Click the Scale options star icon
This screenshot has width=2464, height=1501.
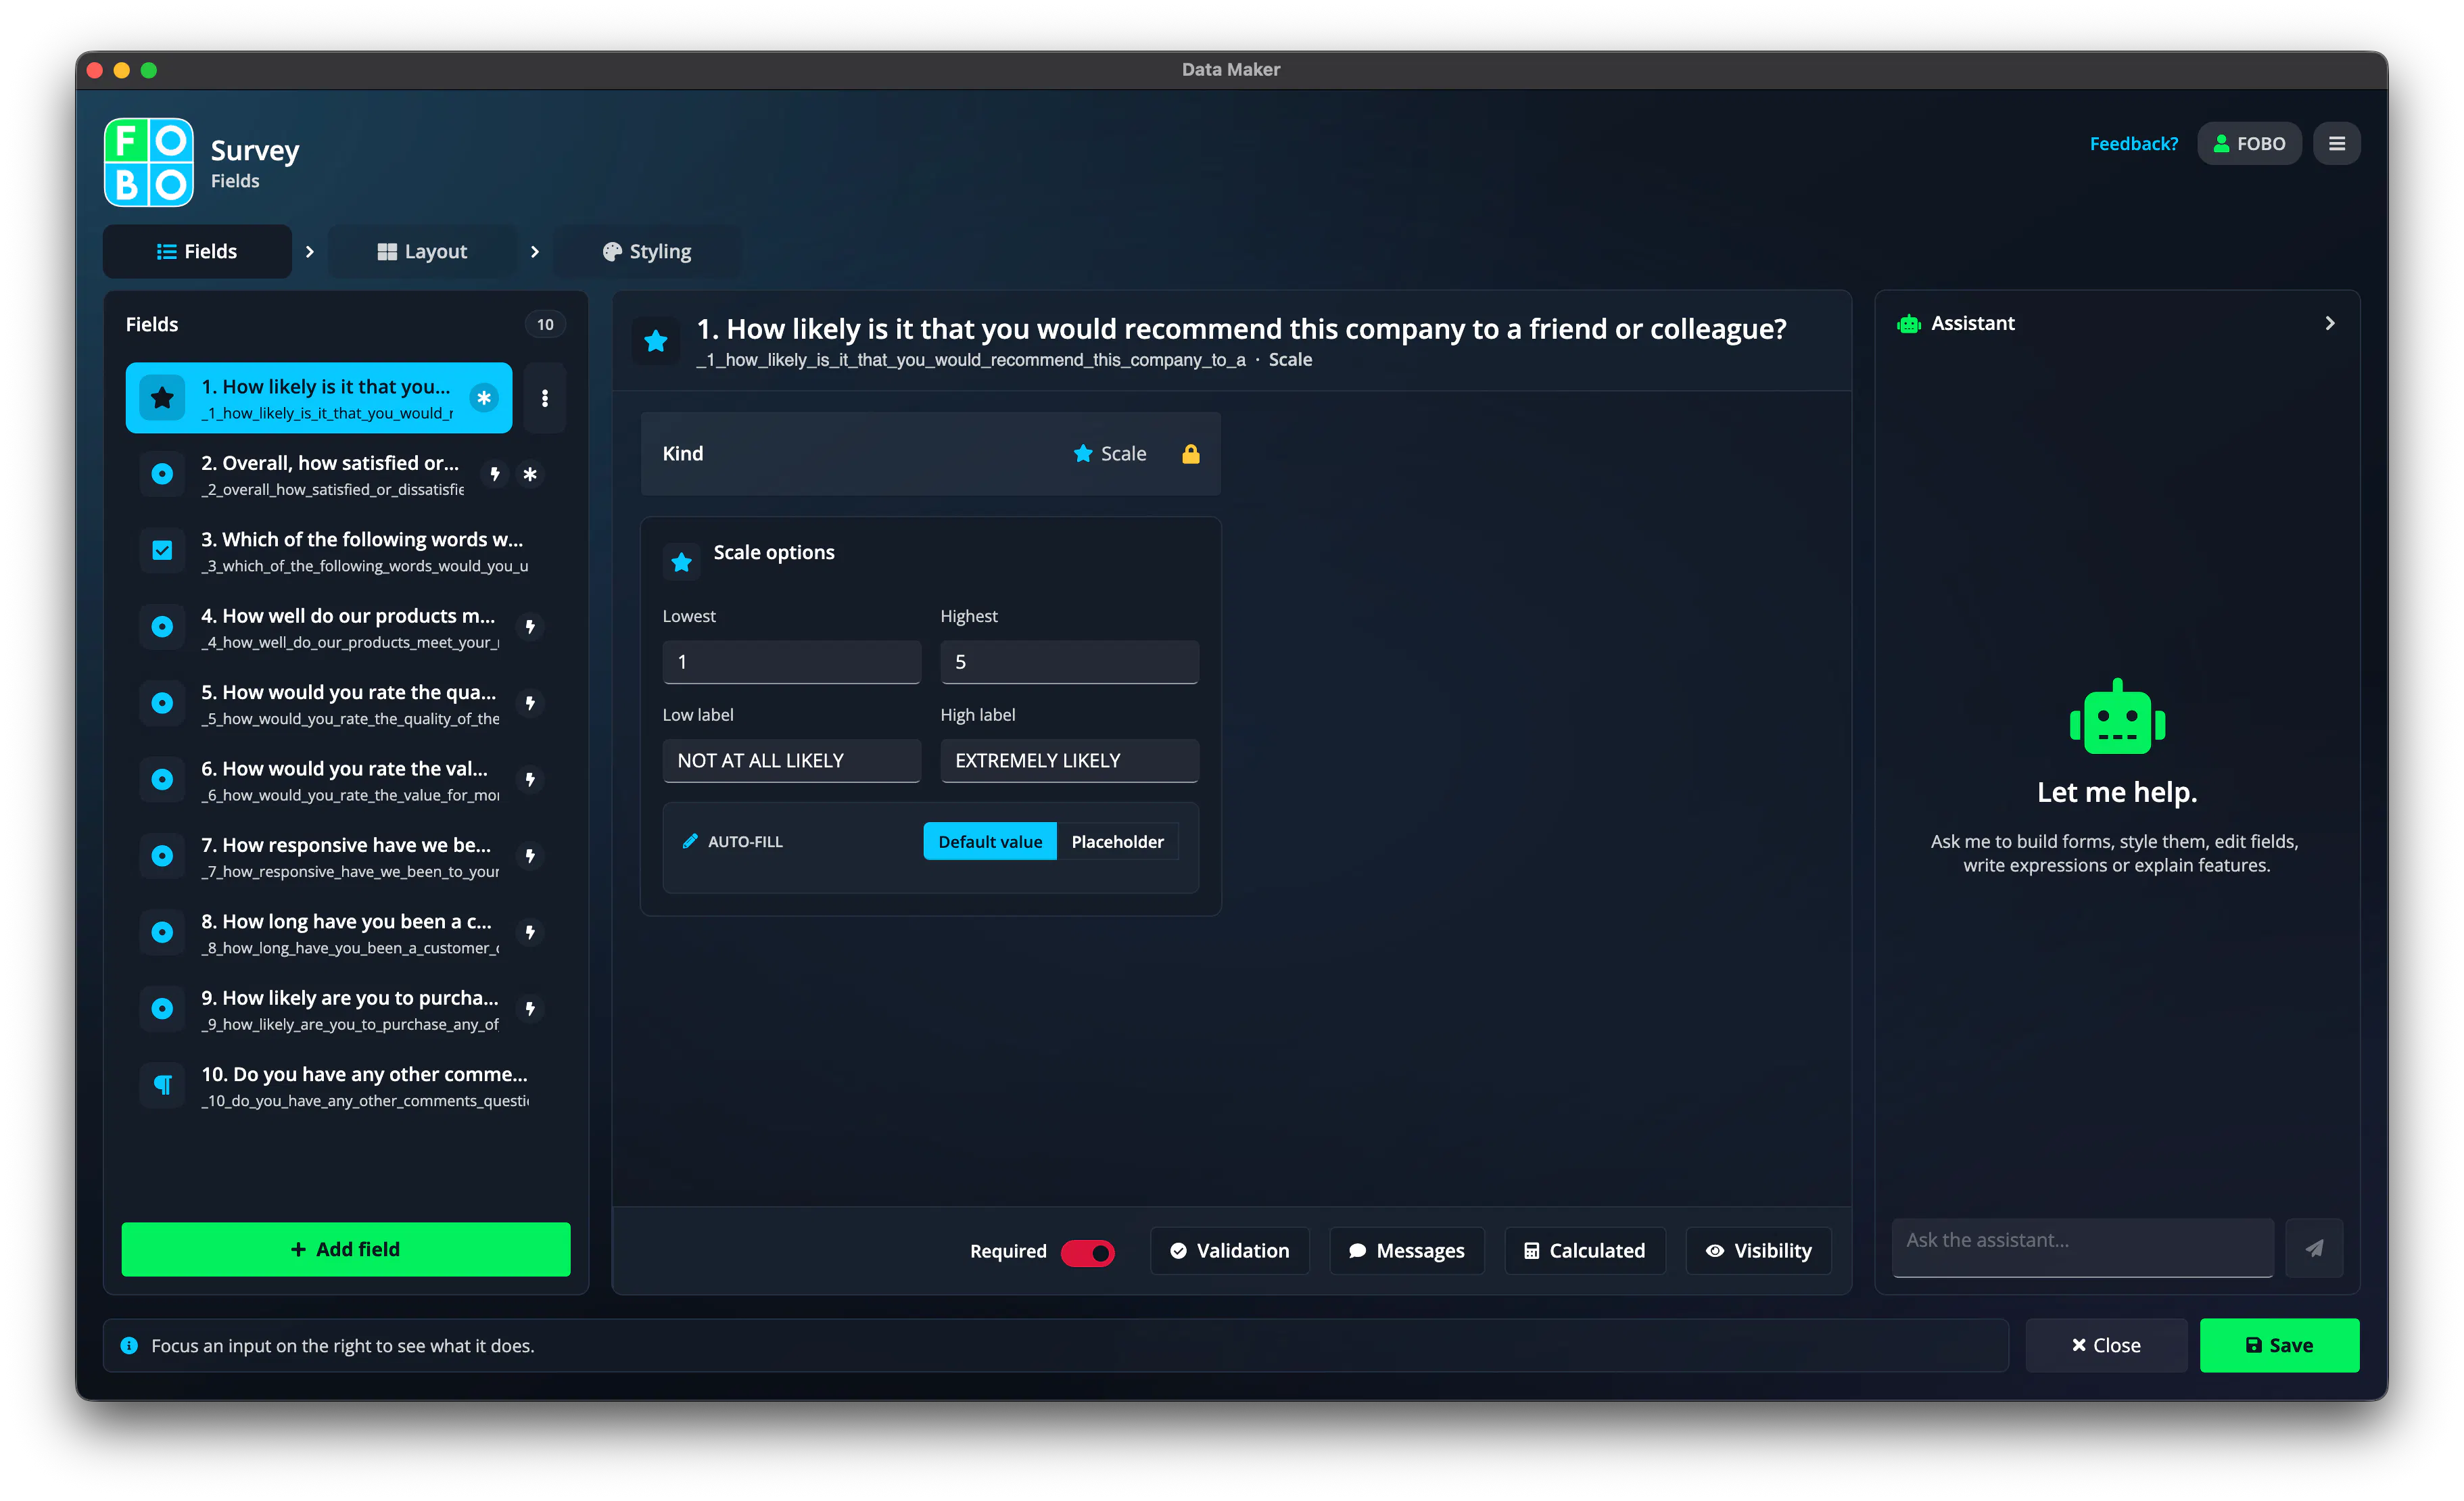click(x=682, y=562)
